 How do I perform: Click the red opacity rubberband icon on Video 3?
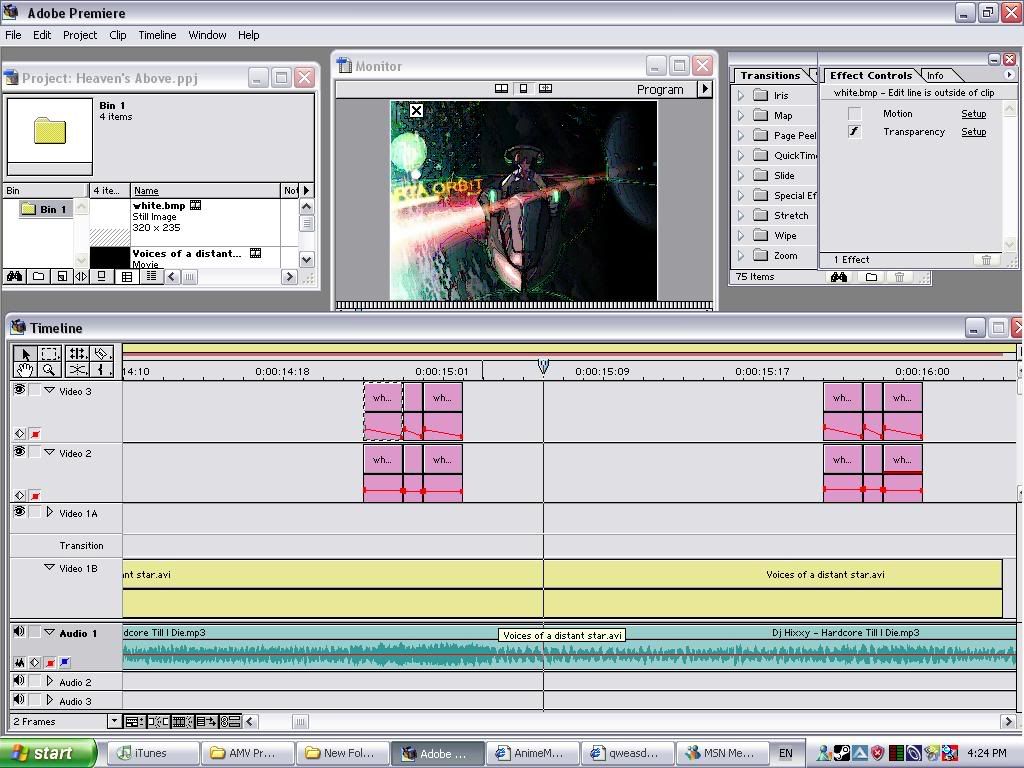pos(35,434)
